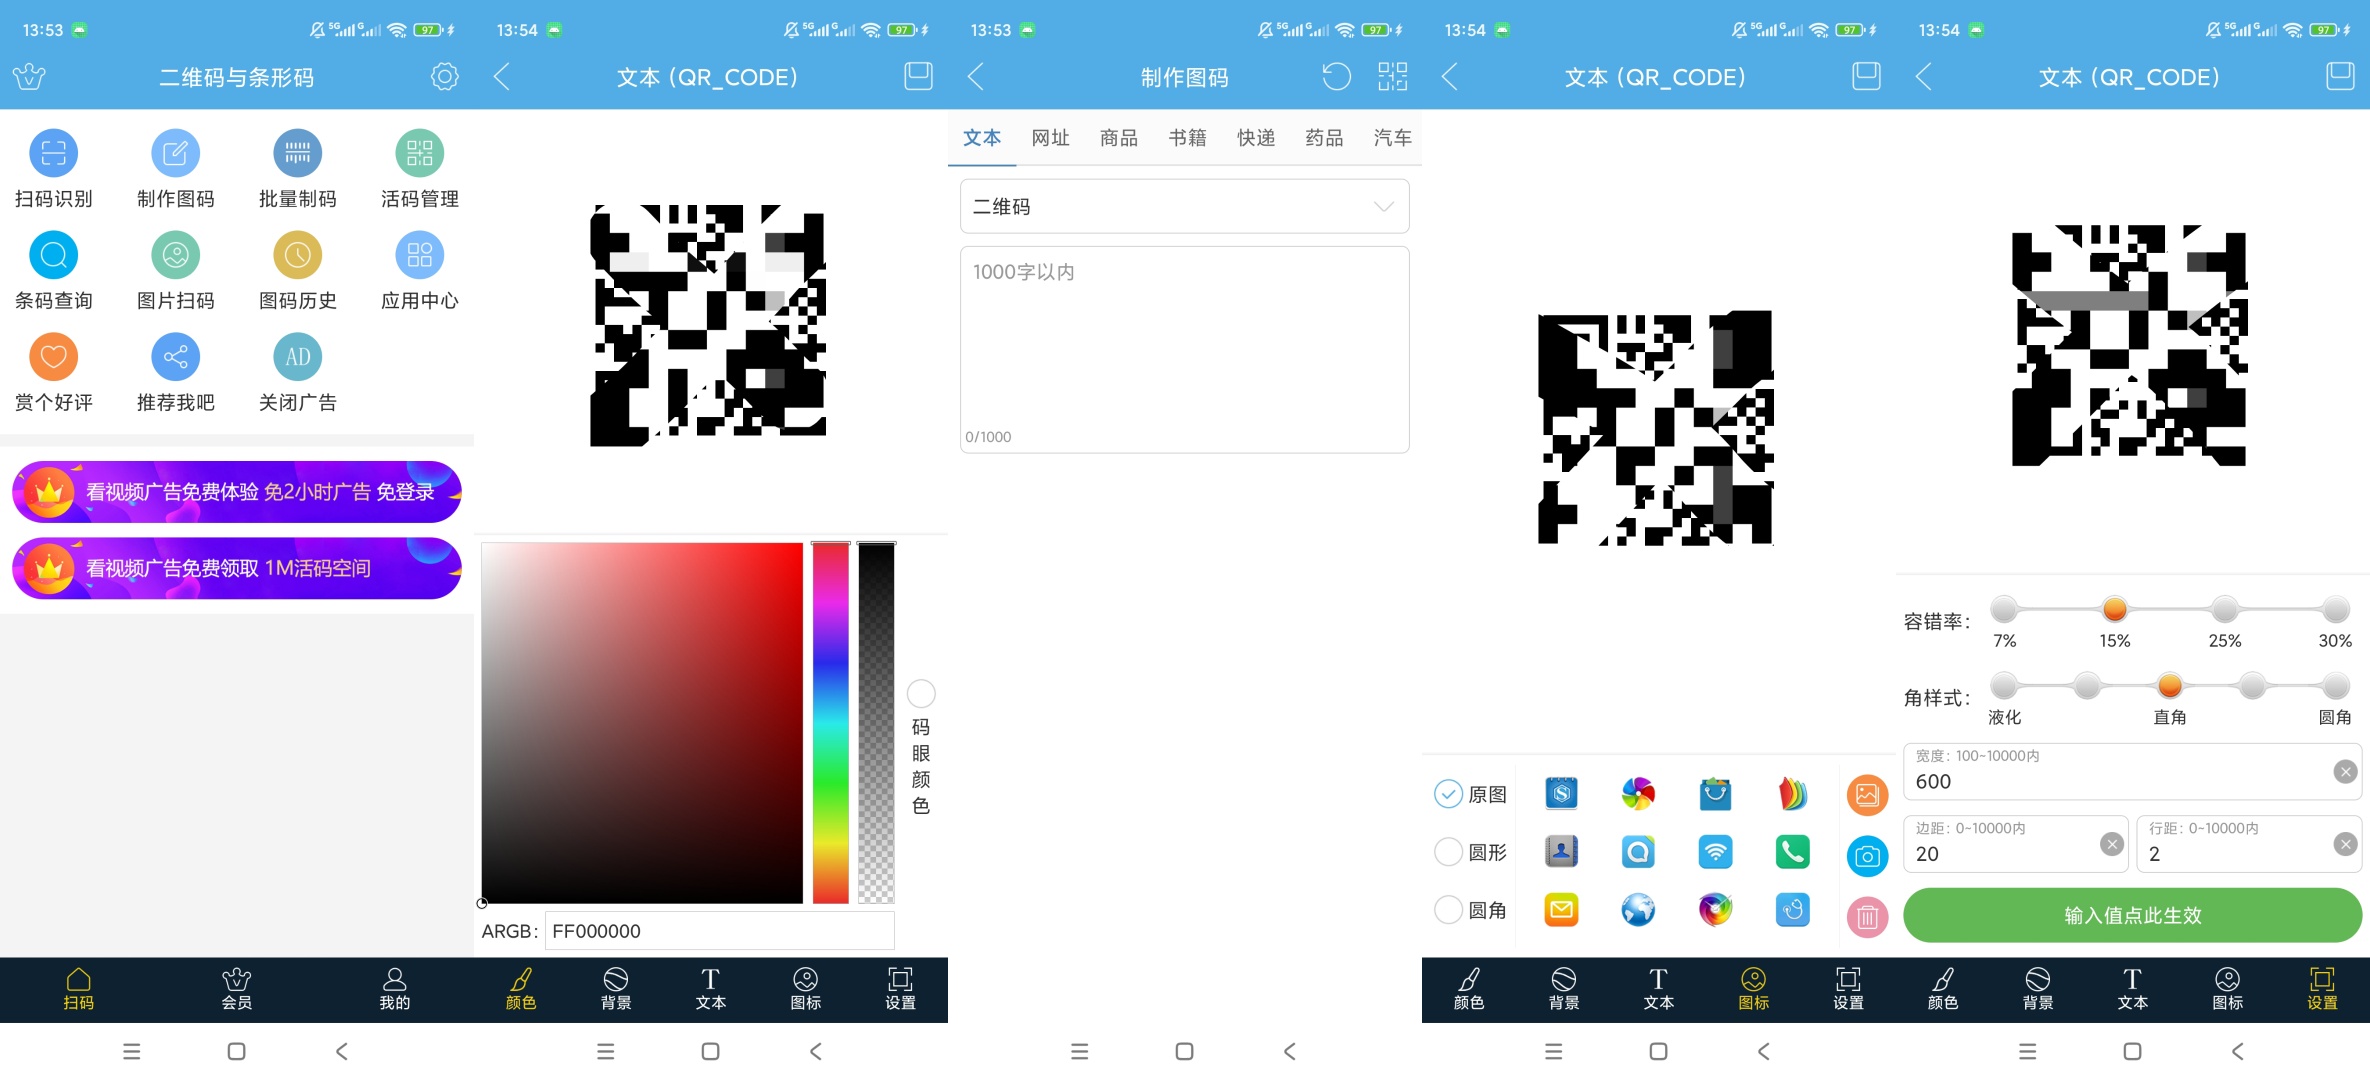
Task: Tap the orange gallery image button
Action: [1867, 795]
